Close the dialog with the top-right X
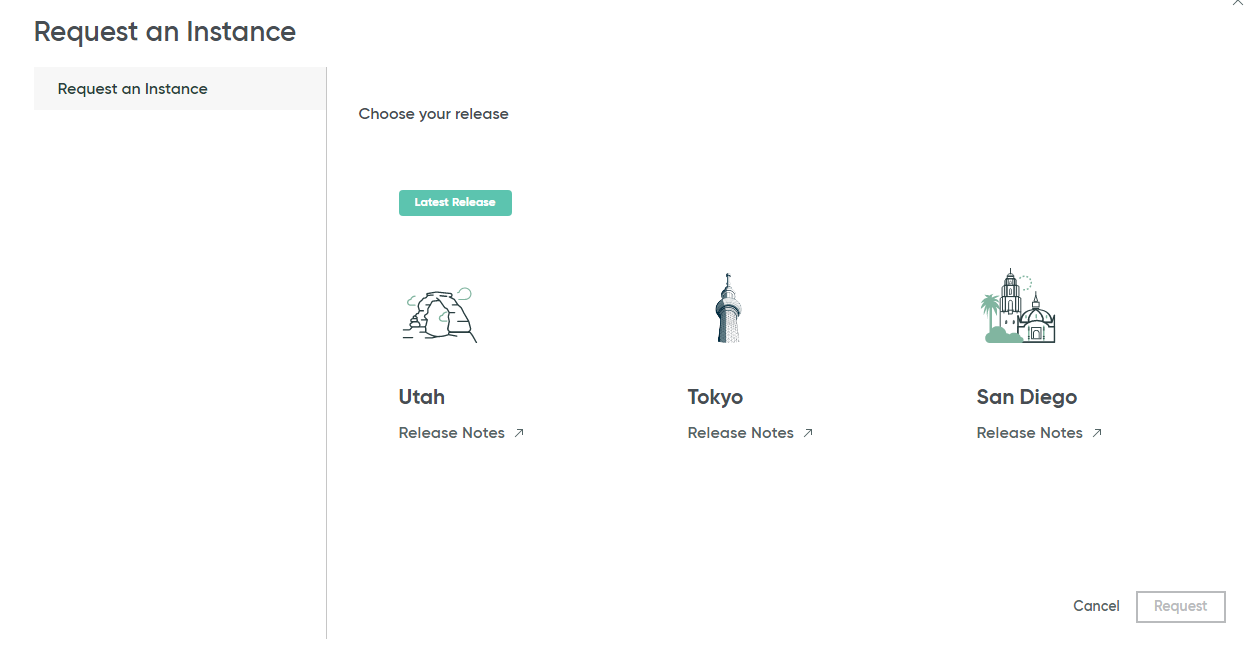Screen dimensions: 1250x654 coord(1238,4)
